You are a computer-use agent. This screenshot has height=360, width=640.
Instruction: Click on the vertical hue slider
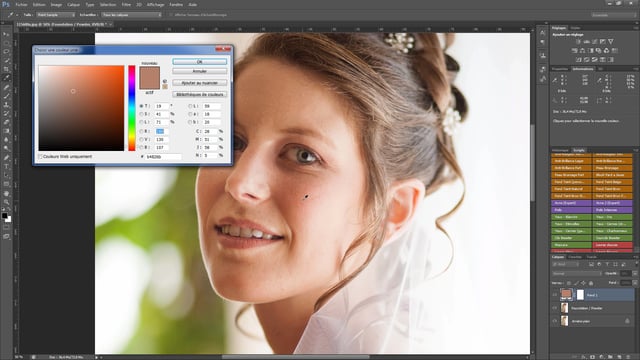(x=132, y=108)
